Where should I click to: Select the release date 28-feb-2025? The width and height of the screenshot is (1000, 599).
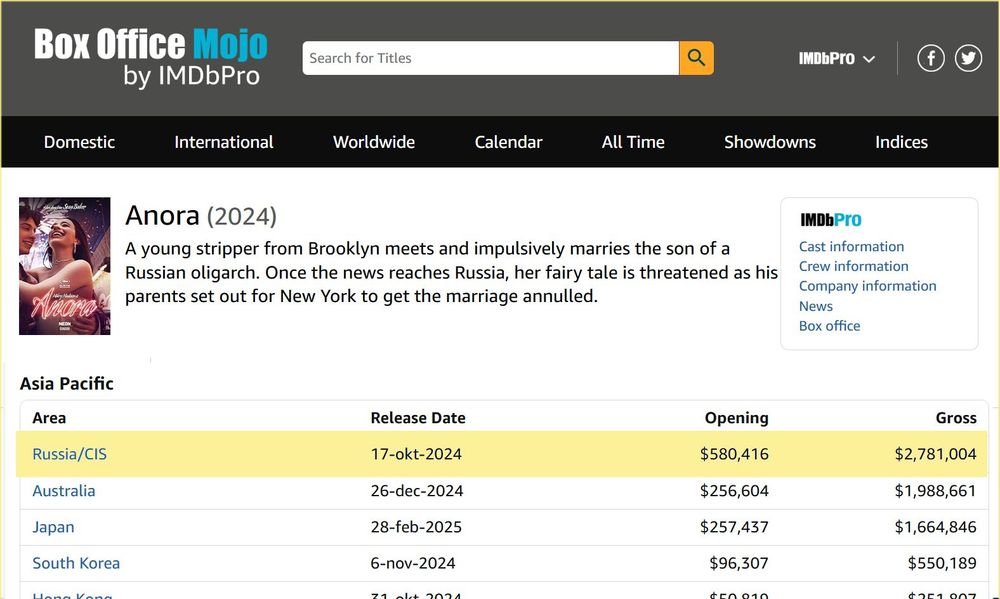coord(416,527)
